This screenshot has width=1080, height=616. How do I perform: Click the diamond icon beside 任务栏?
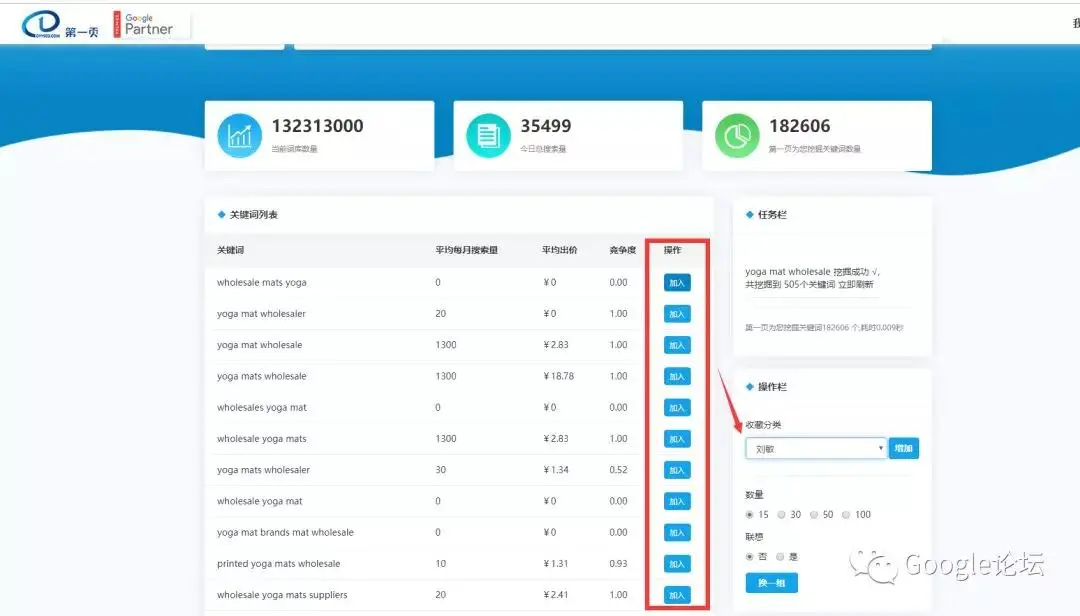tap(749, 214)
